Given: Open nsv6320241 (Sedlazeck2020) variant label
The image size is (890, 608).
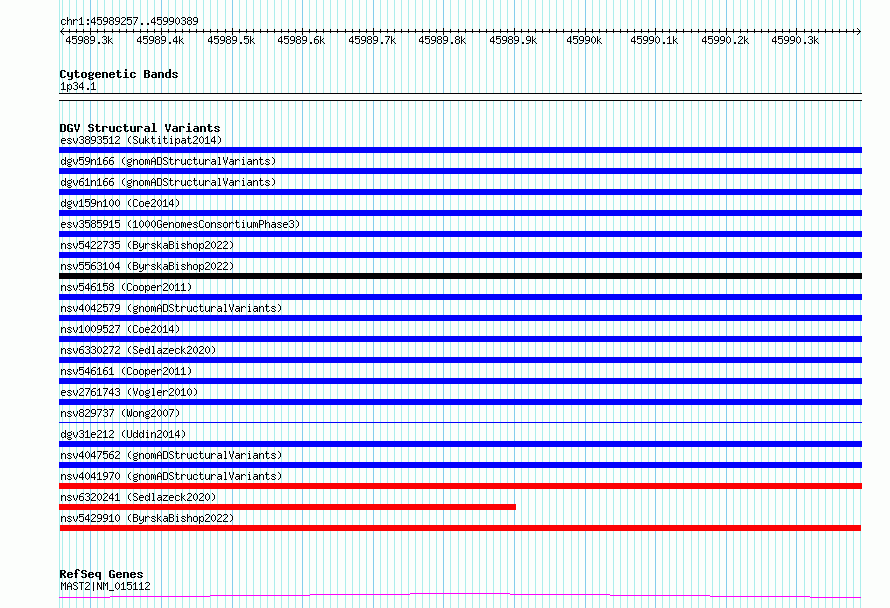Looking at the screenshot, I should coord(138,497).
